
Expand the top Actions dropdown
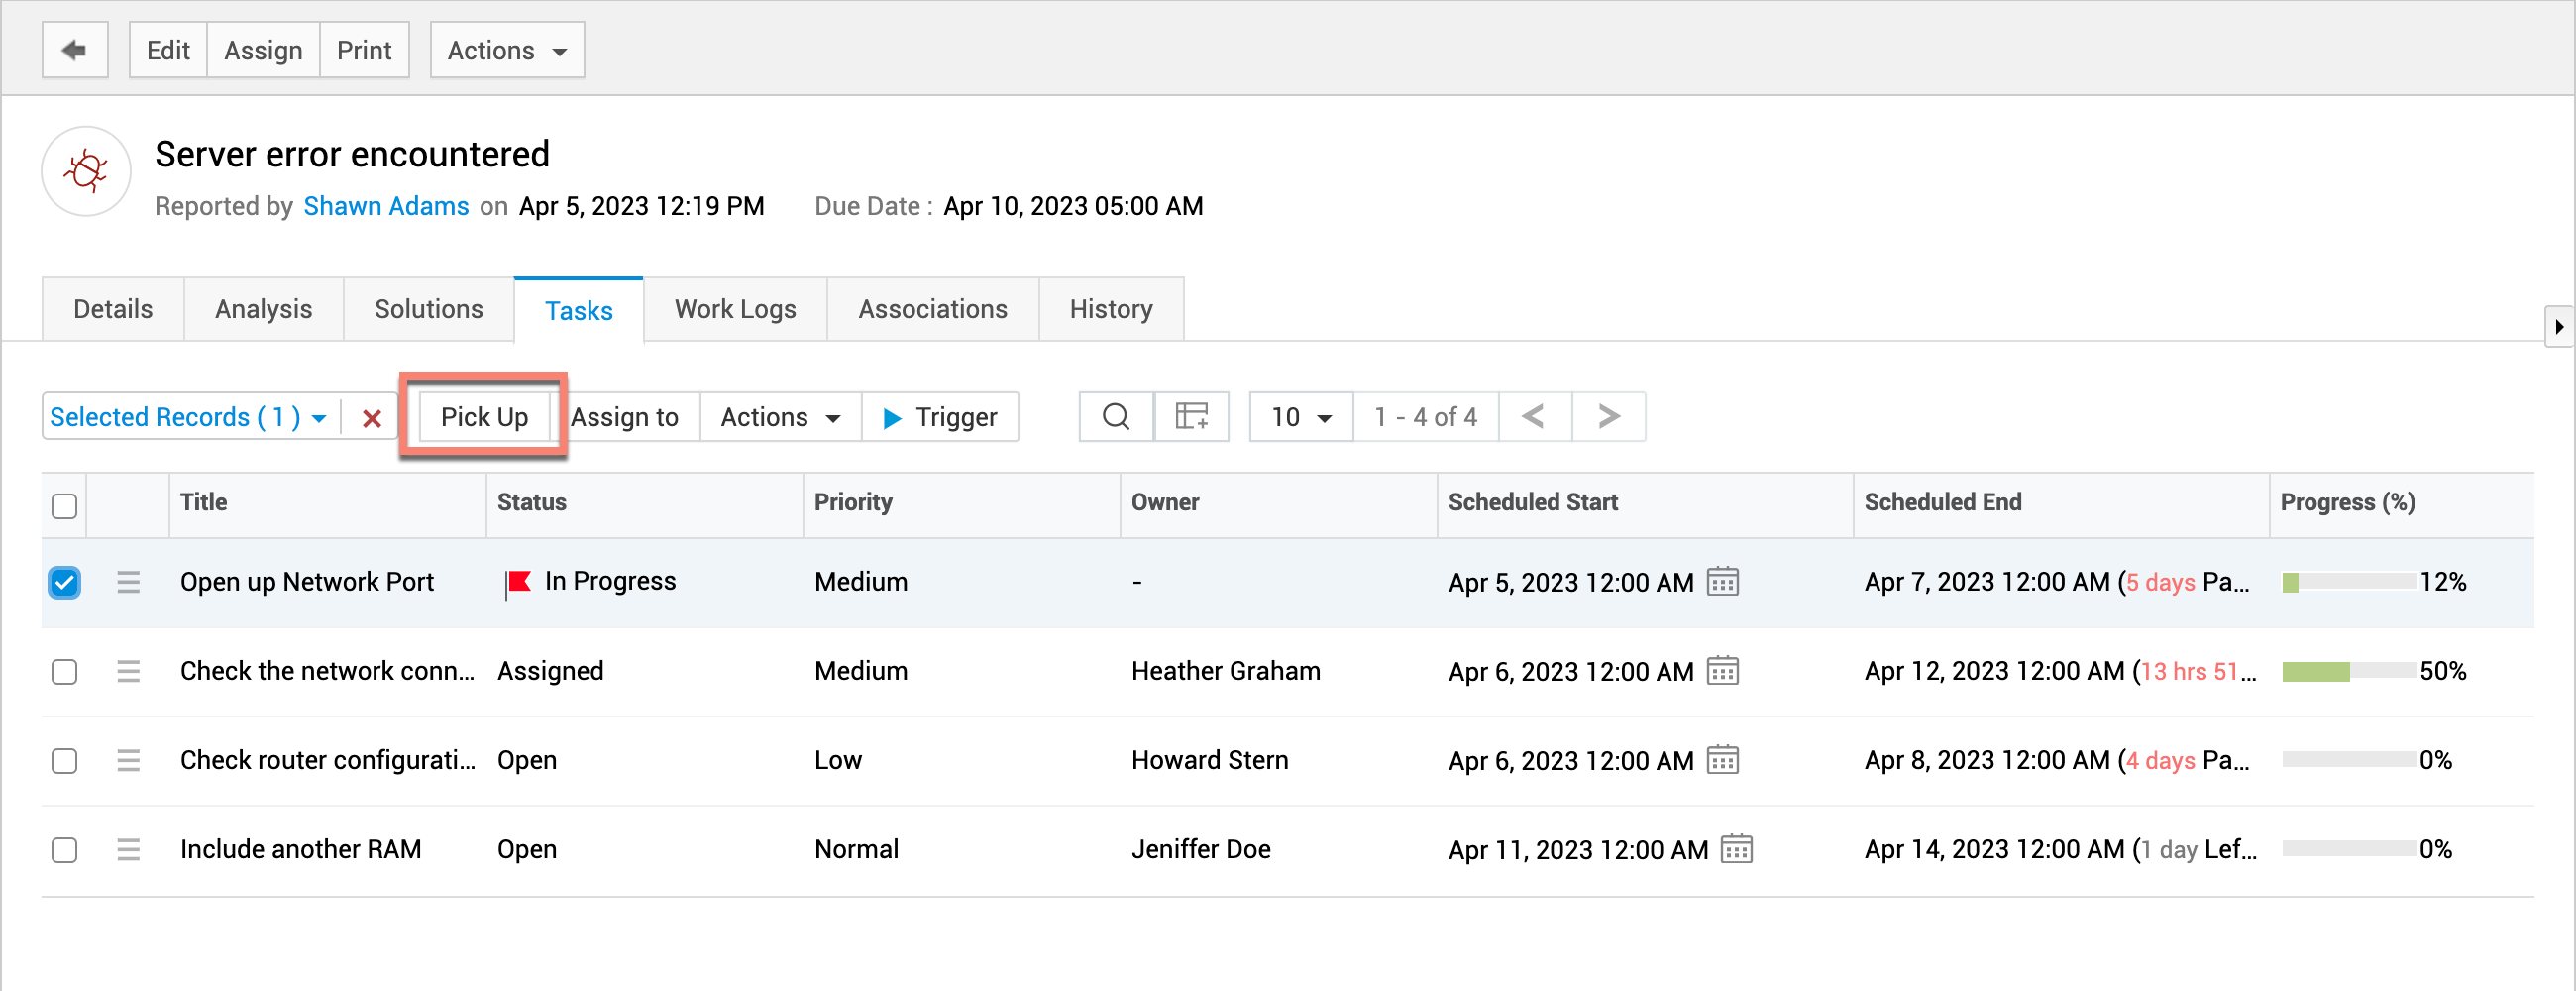507,50
